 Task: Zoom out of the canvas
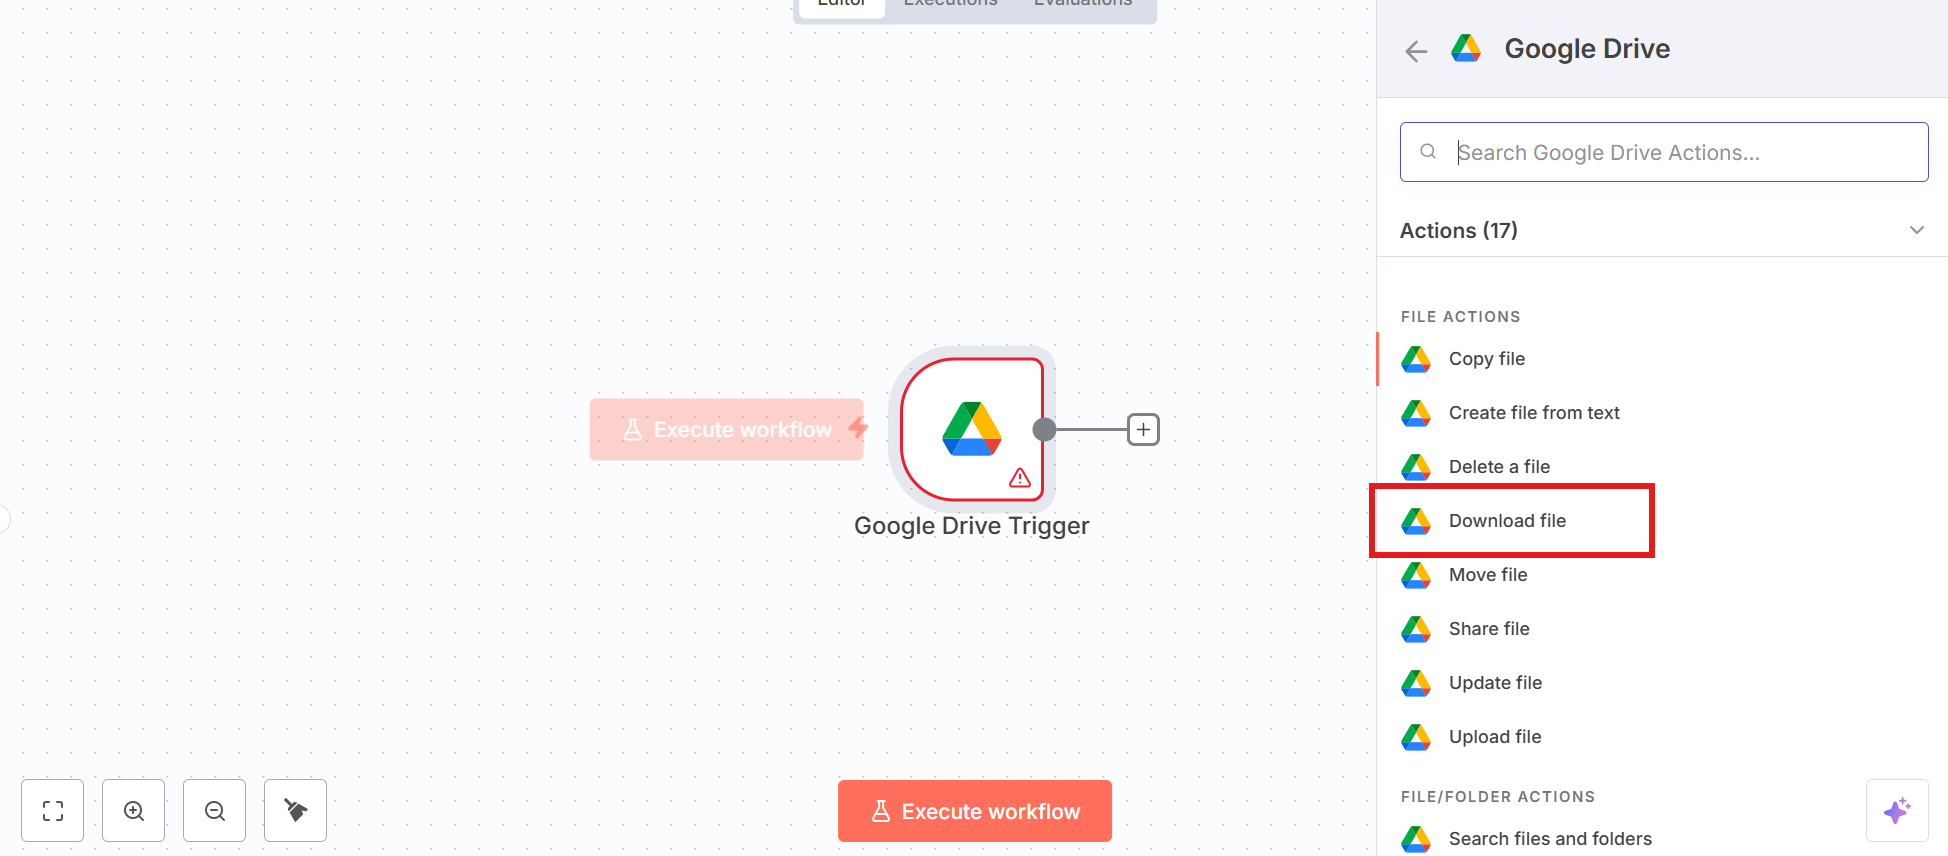[215, 811]
